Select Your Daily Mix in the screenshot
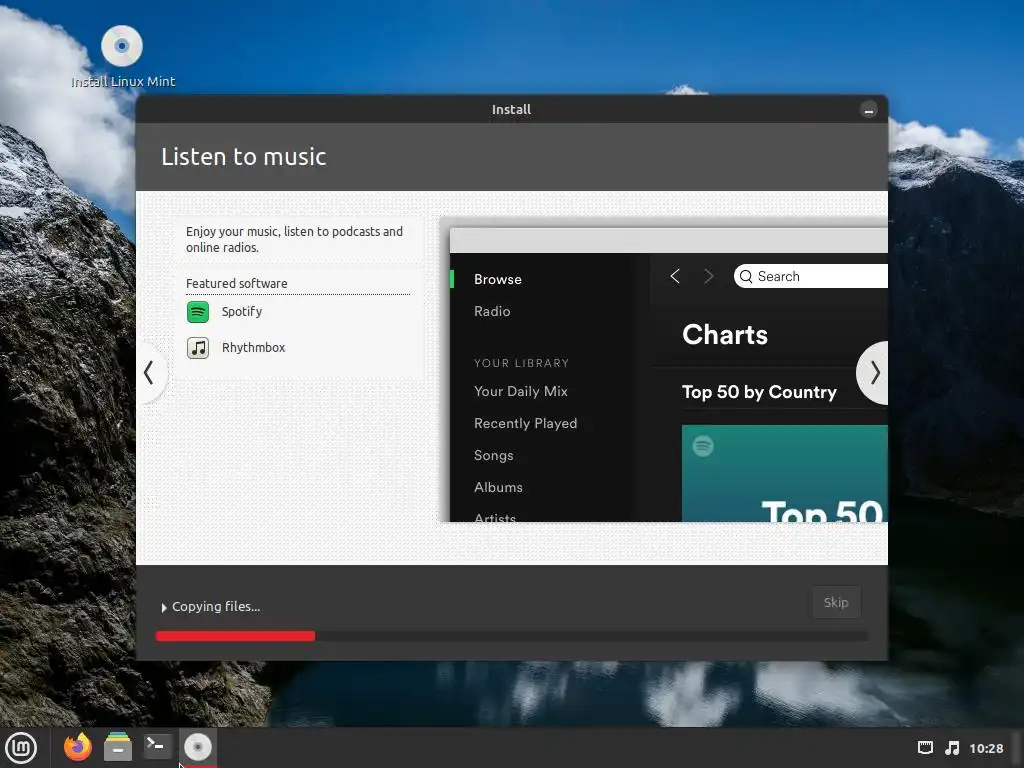The image size is (1024, 768). click(x=520, y=391)
